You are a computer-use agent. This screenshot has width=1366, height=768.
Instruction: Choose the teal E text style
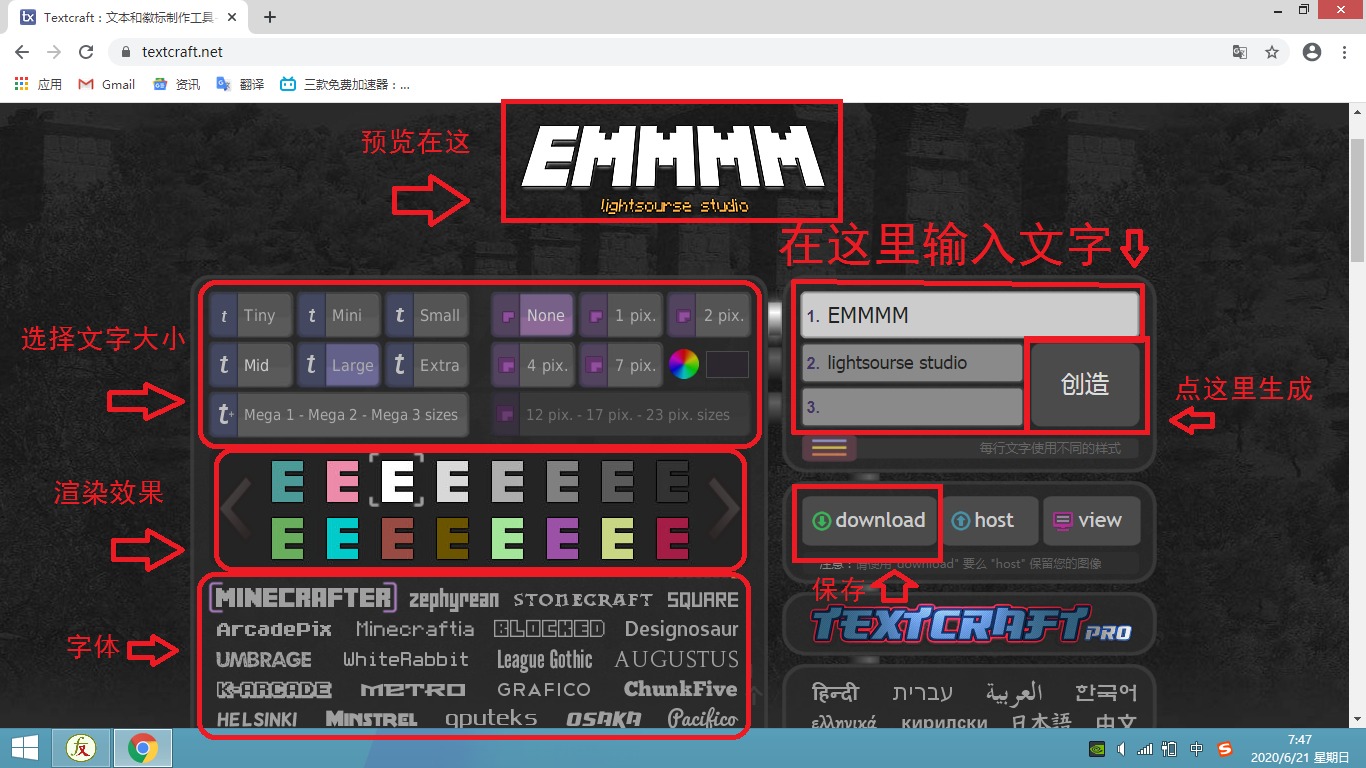[x=288, y=482]
